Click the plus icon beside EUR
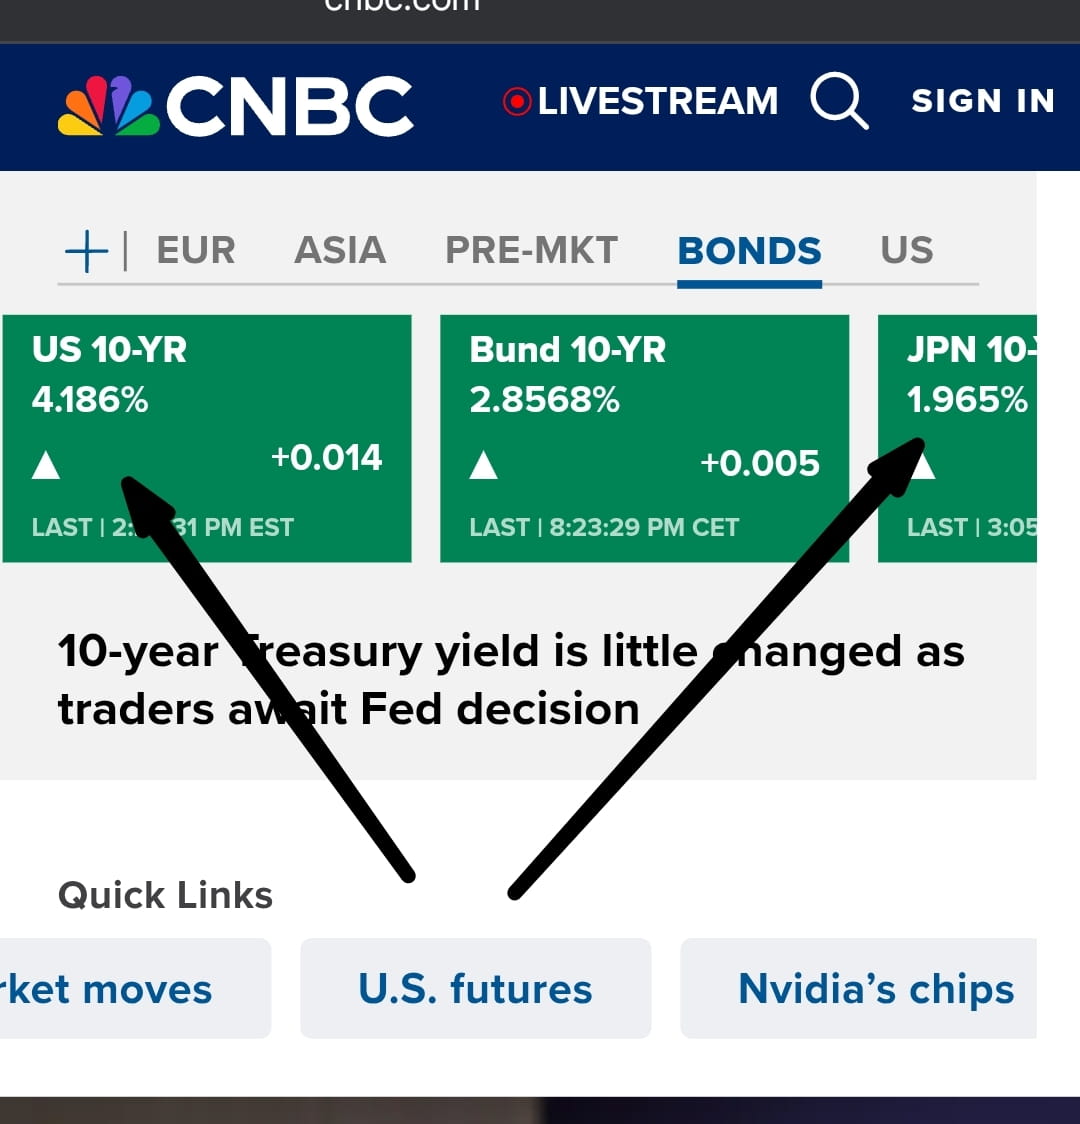1080x1124 pixels. point(86,250)
